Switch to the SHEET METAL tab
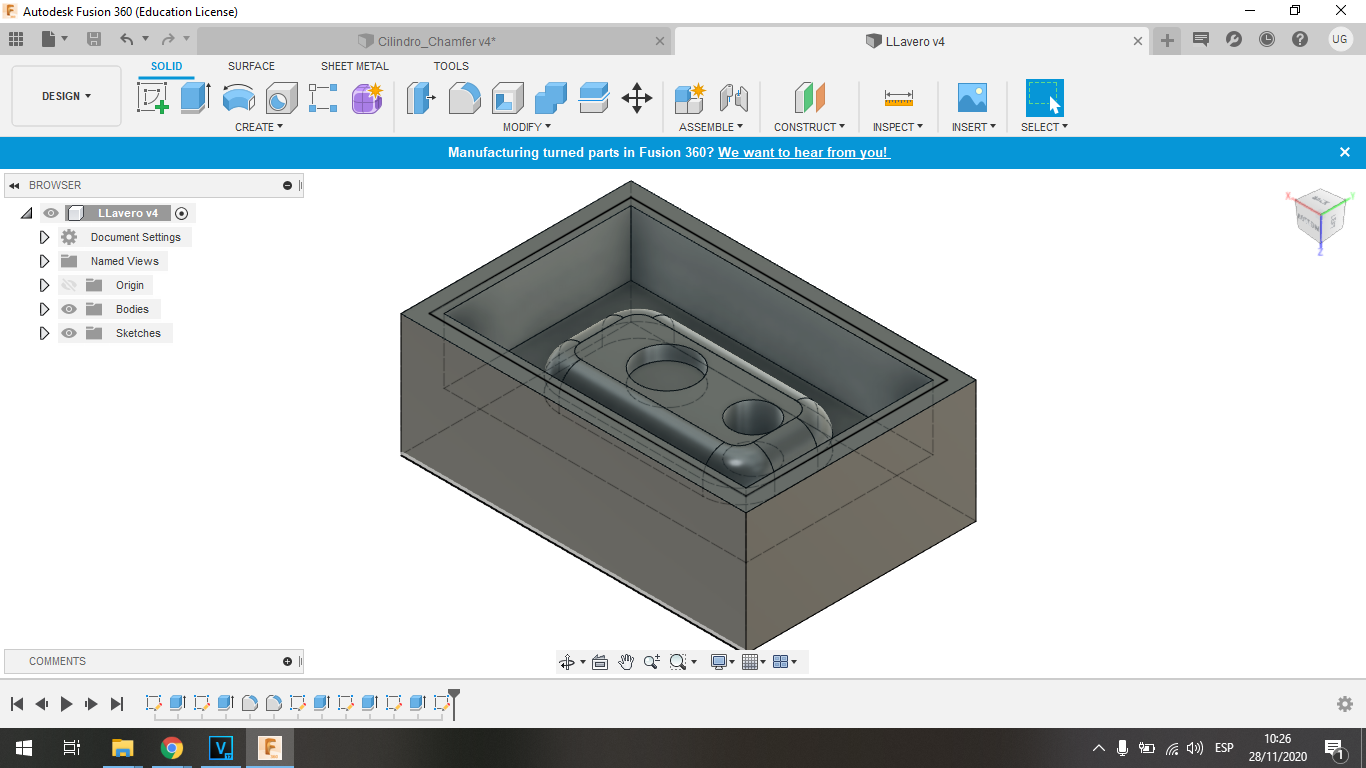1366x768 pixels. point(355,66)
